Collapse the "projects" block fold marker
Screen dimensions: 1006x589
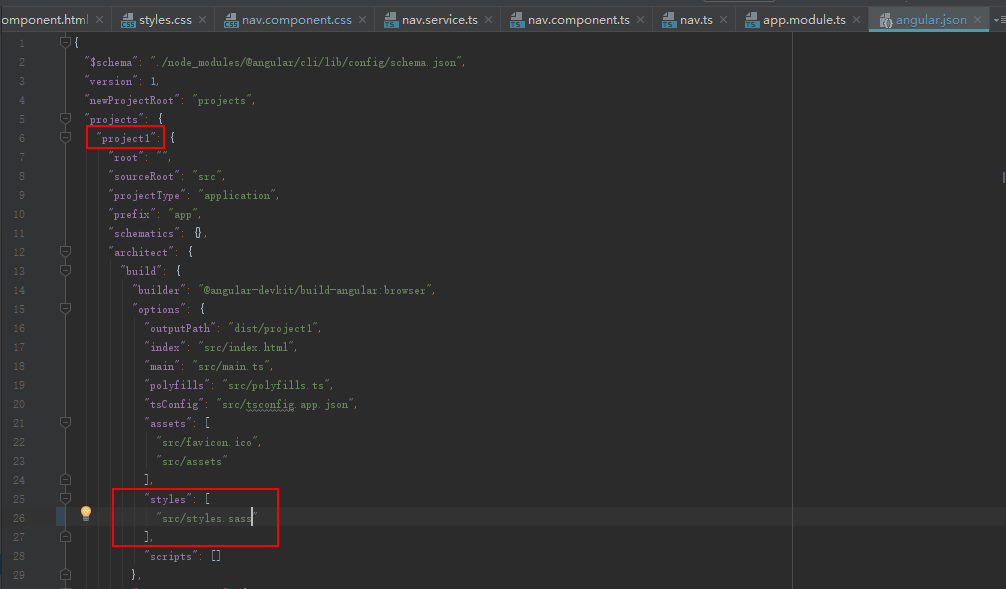pyautogui.click(x=65, y=119)
